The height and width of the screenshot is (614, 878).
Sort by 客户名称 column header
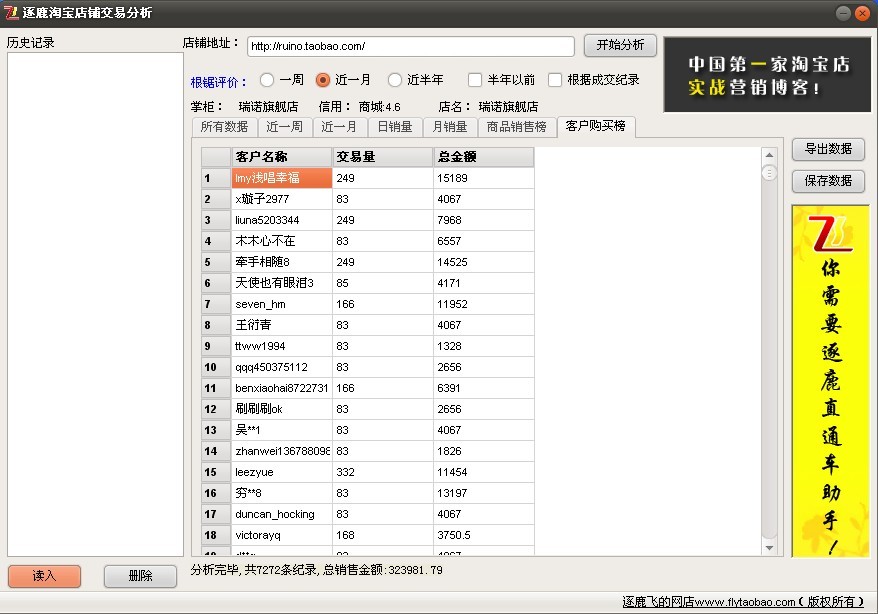coord(282,157)
